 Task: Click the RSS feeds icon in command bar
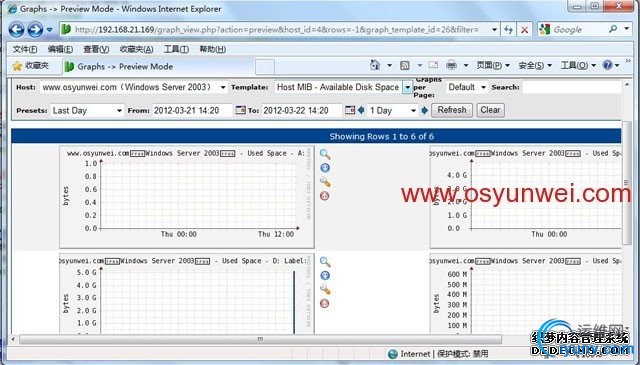(x=404, y=65)
